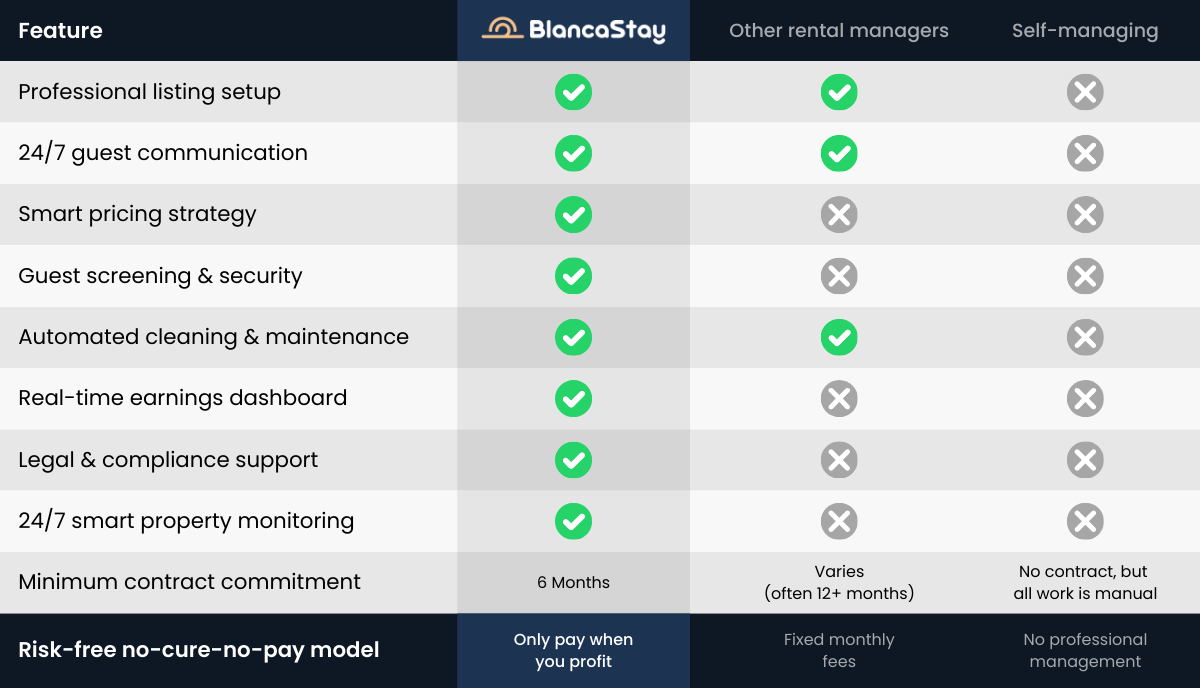1200x688 pixels.
Task: Click BlancaStay checkmark for 24/7 smart property monitoring
Action: click(x=573, y=521)
